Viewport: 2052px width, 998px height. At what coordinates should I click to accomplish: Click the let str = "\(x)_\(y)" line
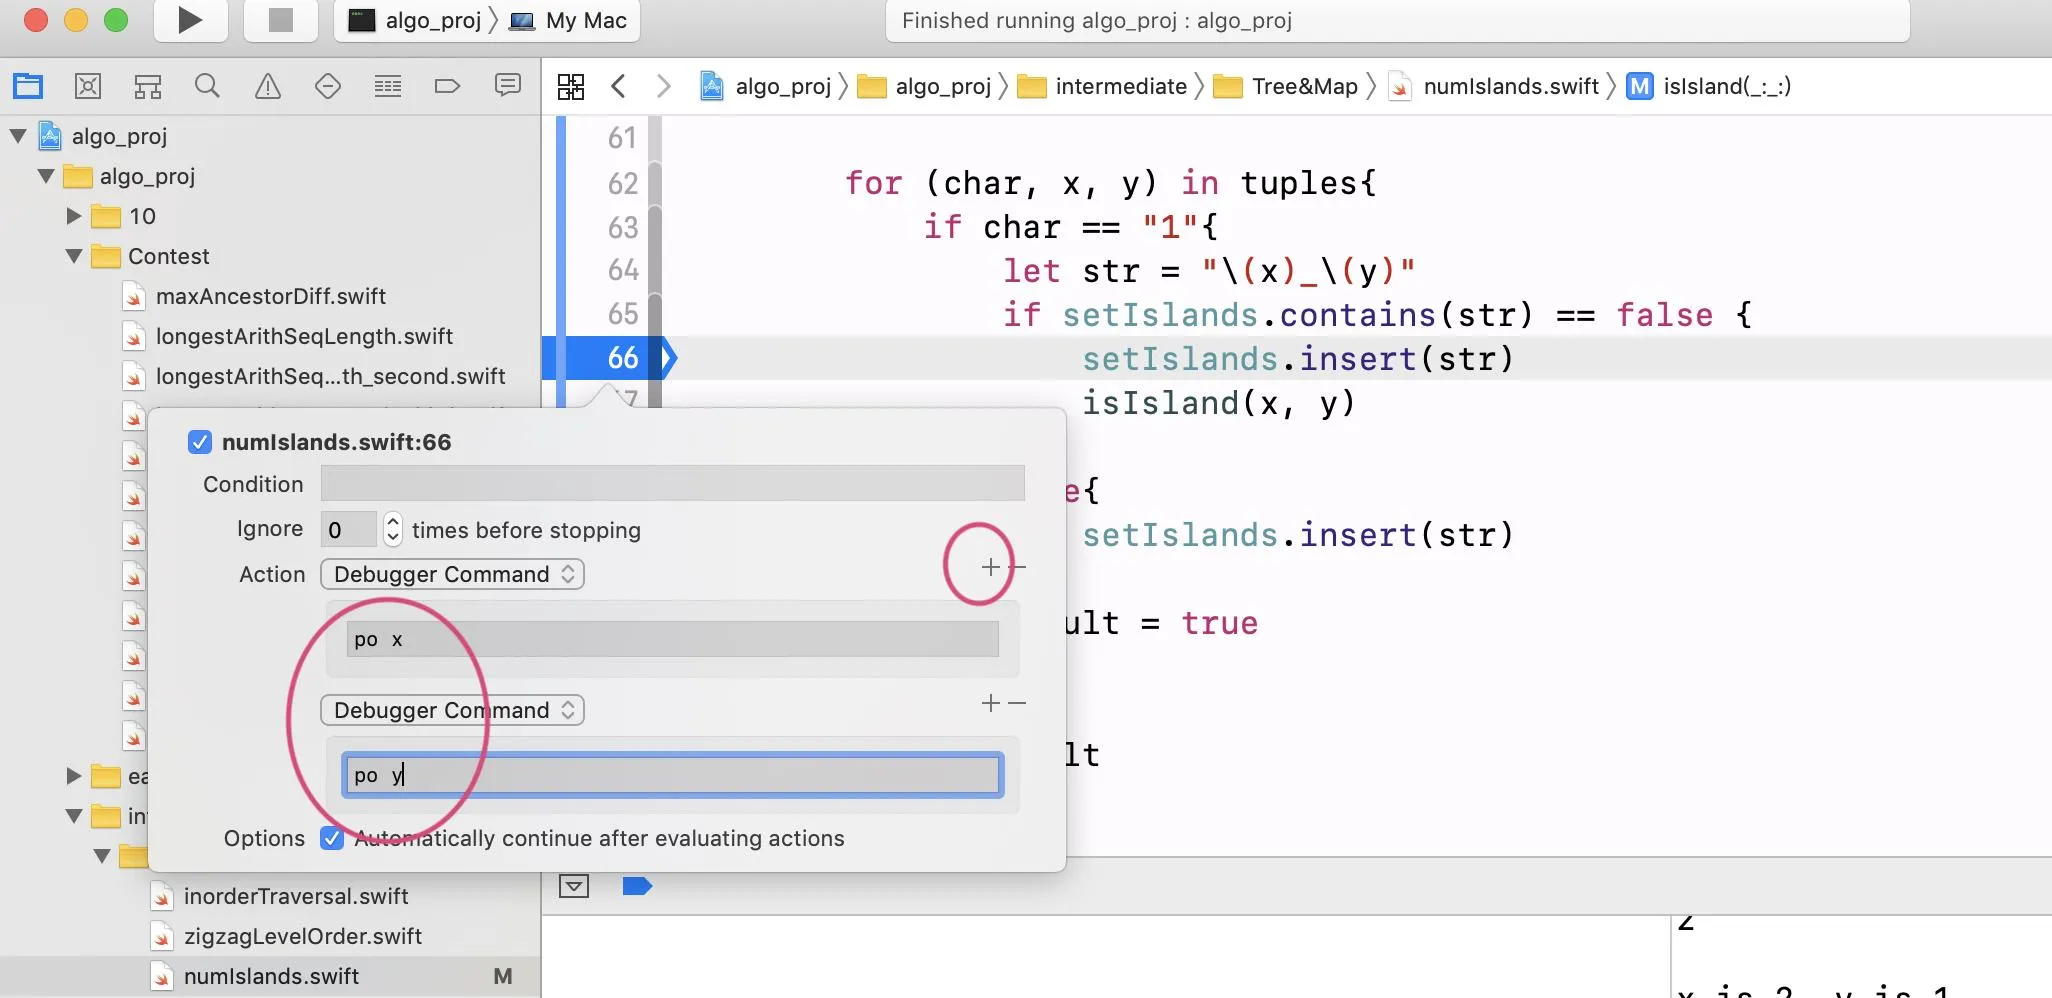(1209, 271)
